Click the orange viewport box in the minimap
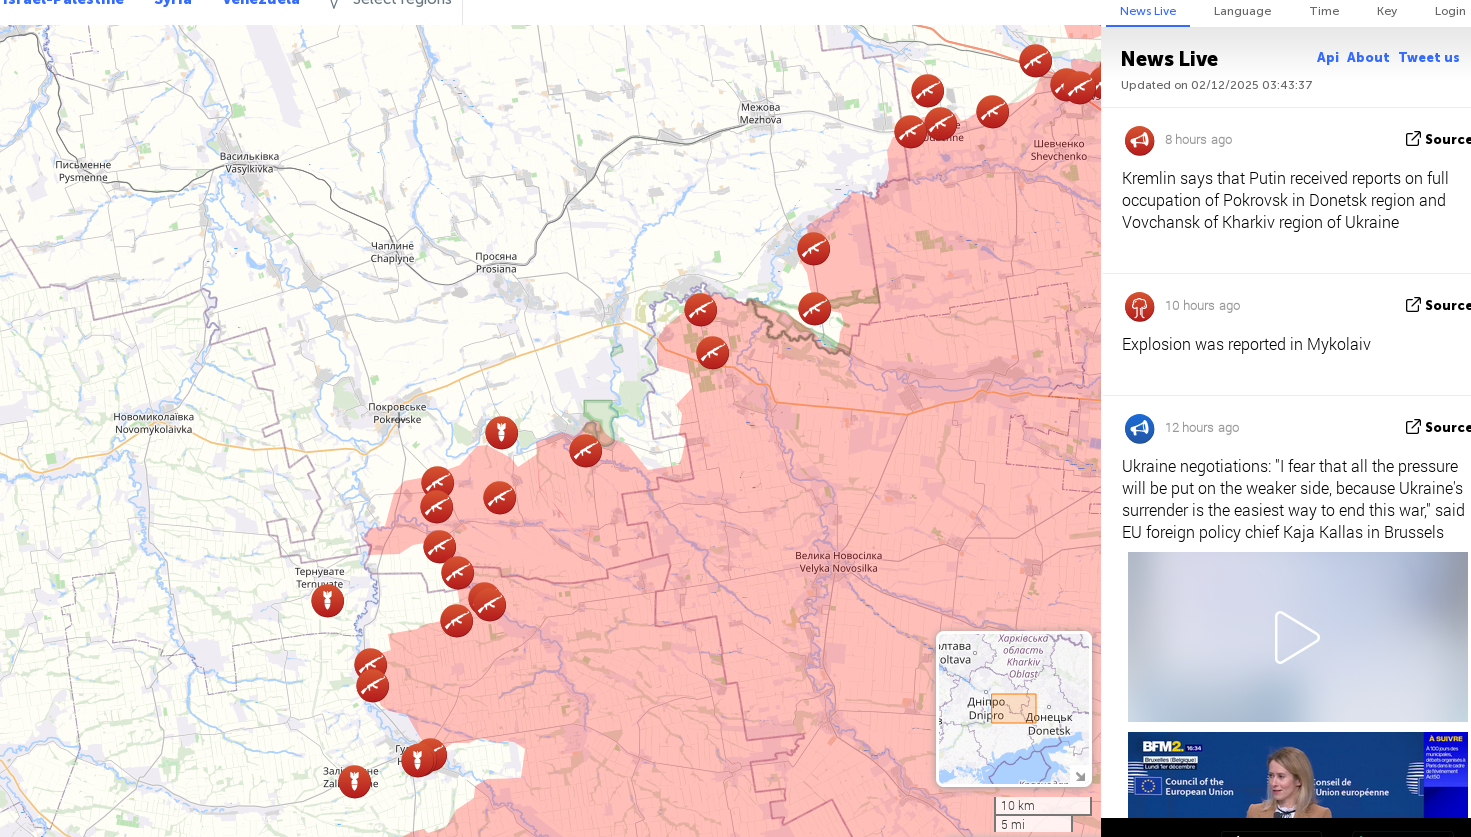 point(1013,708)
